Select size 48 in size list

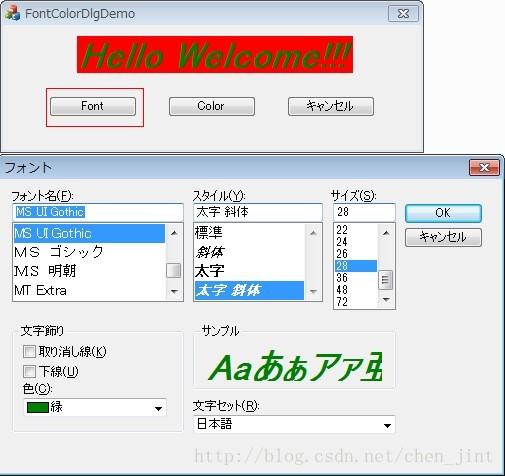(x=356, y=290)
